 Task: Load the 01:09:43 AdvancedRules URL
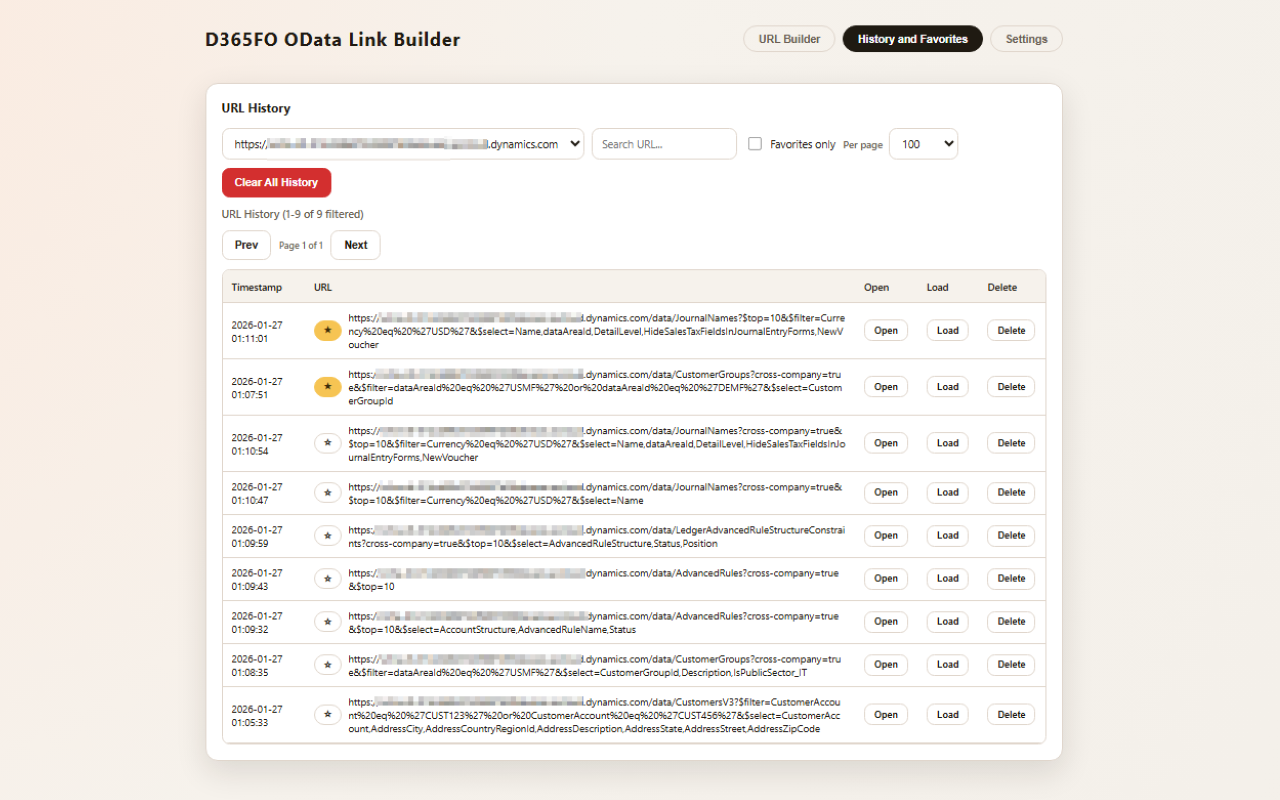click(x=947, y=578)
